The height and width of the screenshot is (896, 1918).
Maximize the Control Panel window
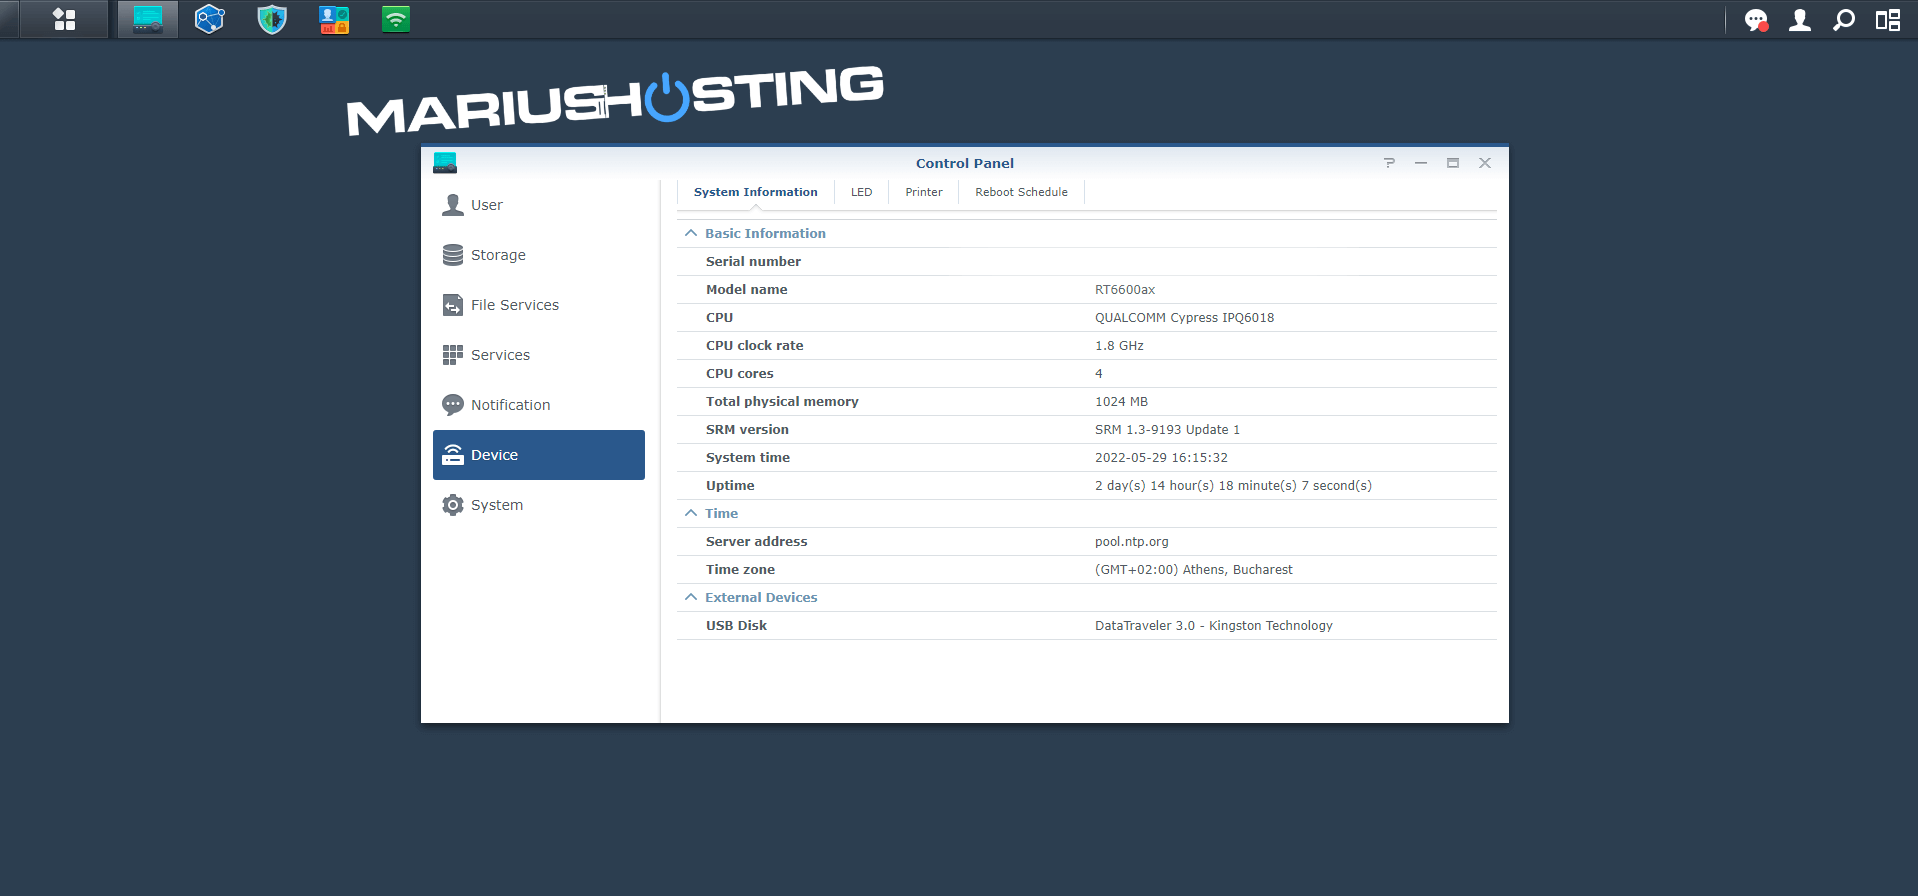pos(1453,163)
